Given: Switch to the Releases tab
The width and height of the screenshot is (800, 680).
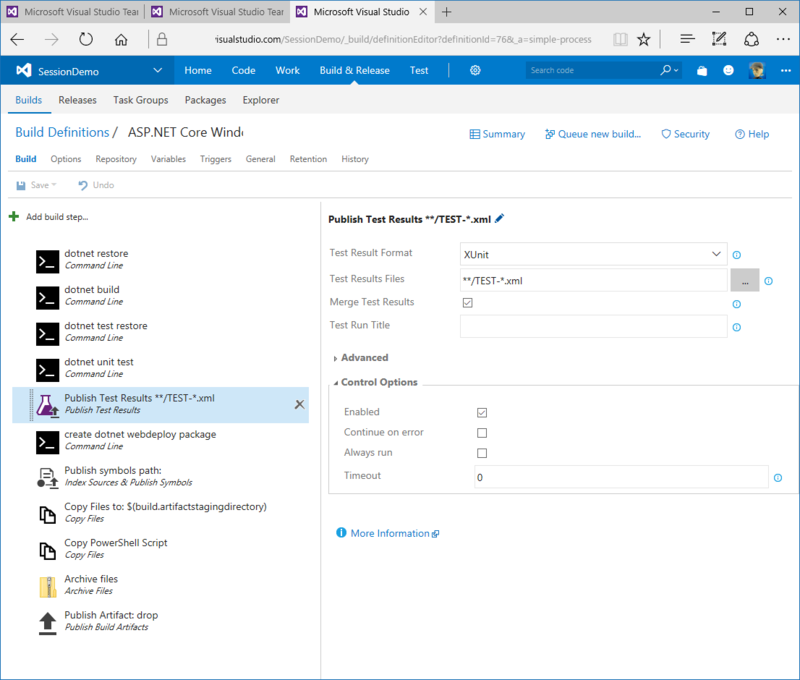Looking at the screenshot, I should [x=78, y=100].
